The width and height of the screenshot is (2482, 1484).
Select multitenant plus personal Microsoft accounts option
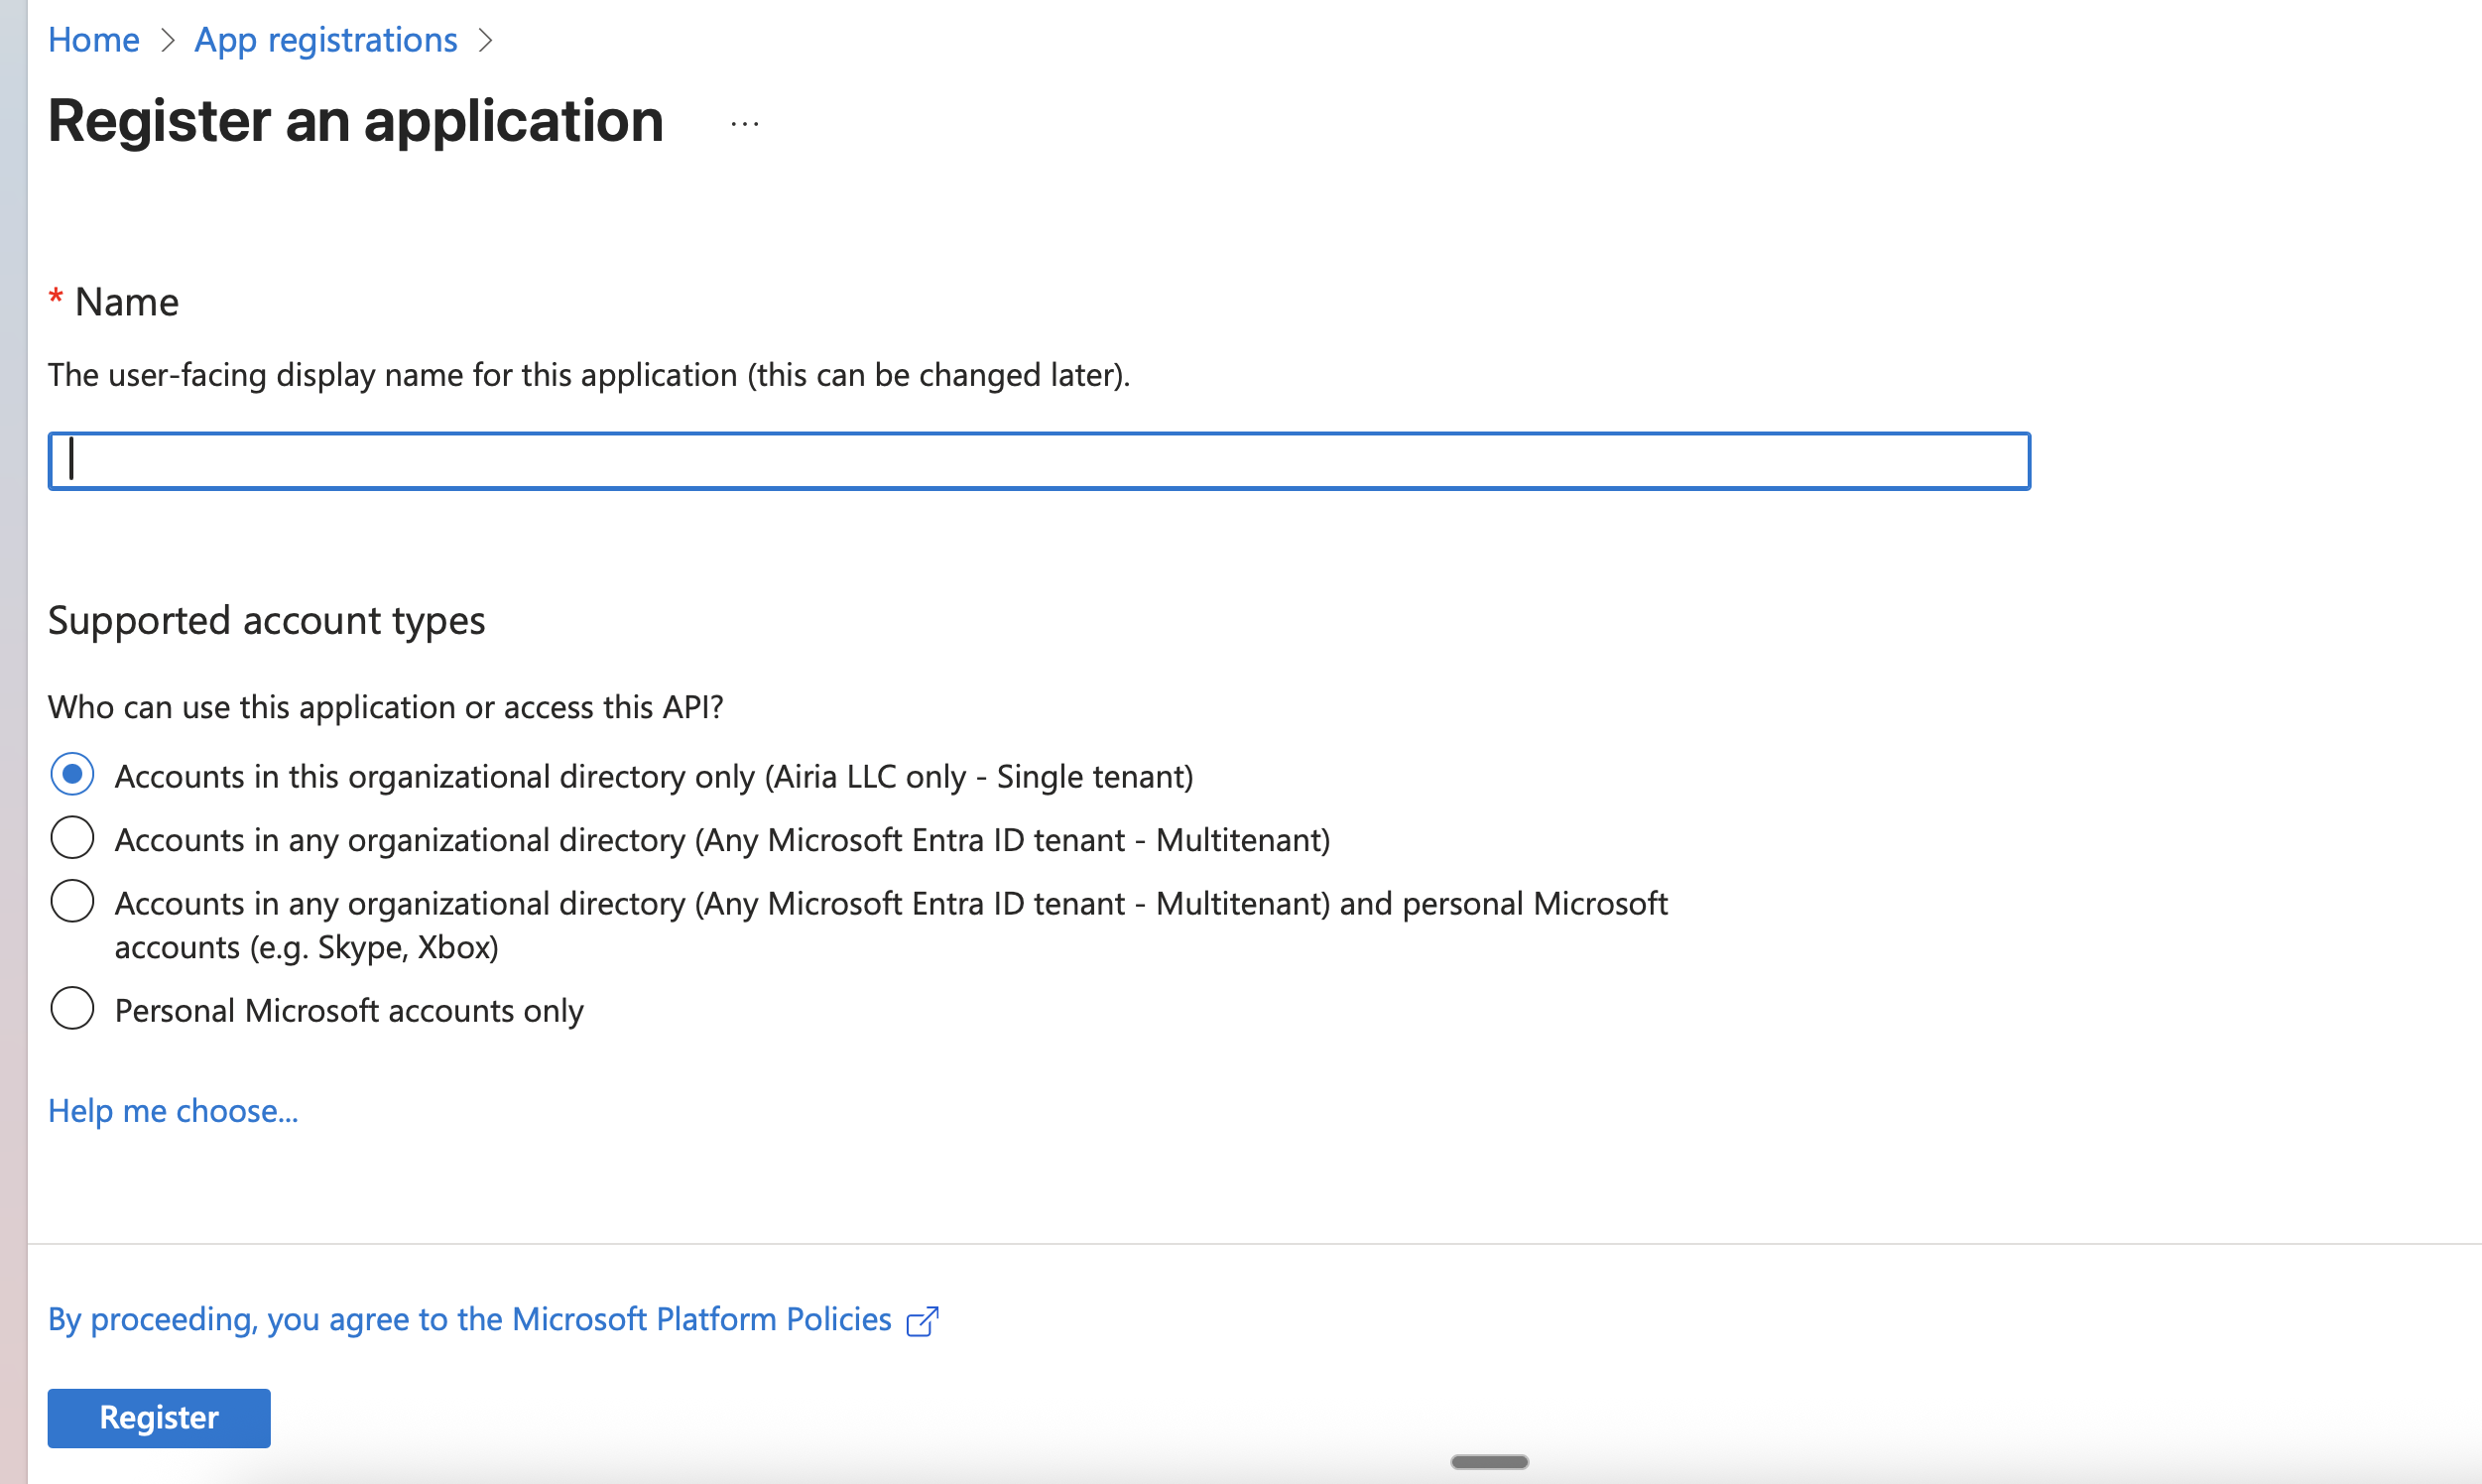(71, 901)
